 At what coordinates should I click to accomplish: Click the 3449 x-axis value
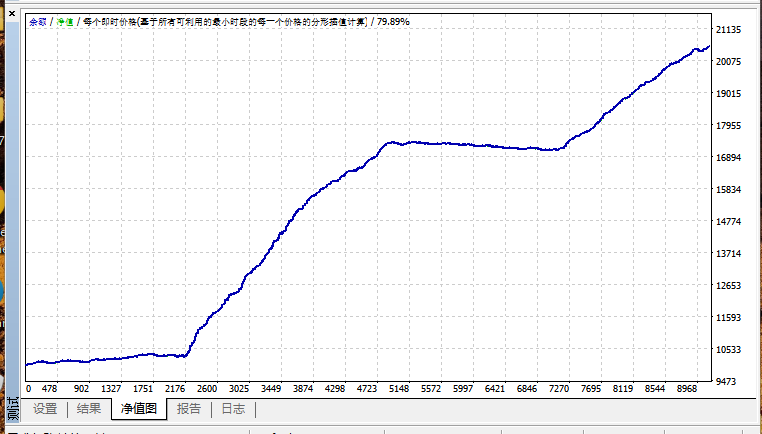(x=271, y=389)
